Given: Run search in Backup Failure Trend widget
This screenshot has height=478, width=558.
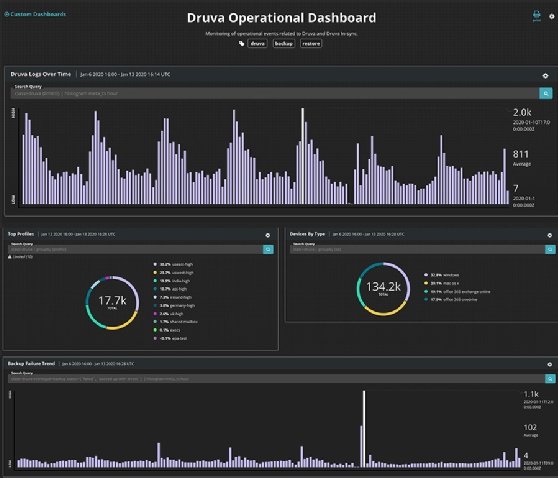Looking at the screenshot, I should (x=550, y=379).
